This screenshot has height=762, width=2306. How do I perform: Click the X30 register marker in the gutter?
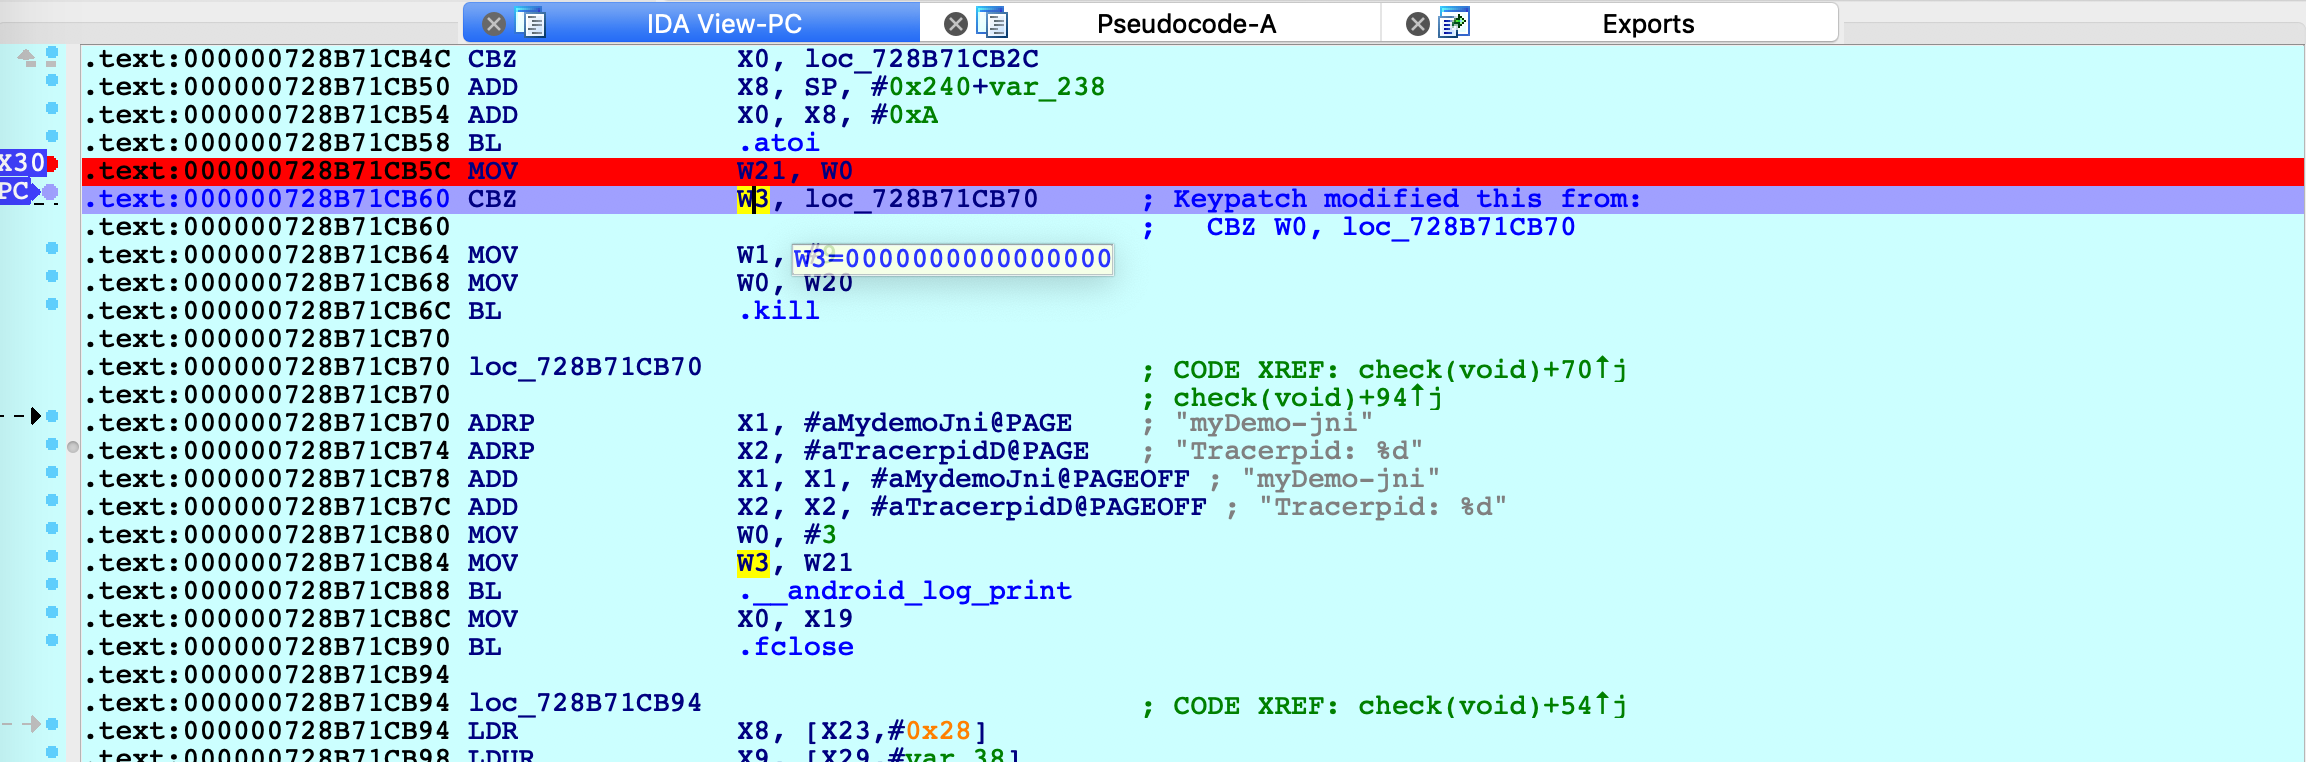click(x=23, y=162)
